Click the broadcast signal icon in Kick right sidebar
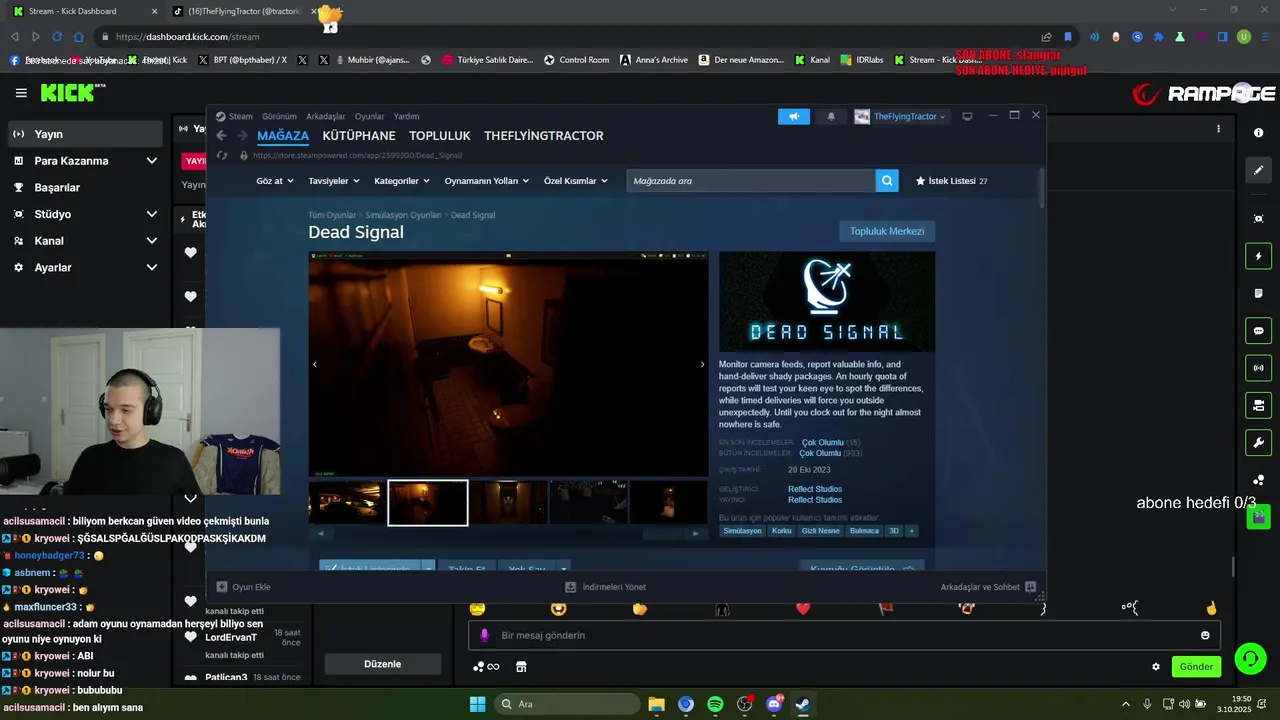The image size is (1280, 720). pos(1258,368)
